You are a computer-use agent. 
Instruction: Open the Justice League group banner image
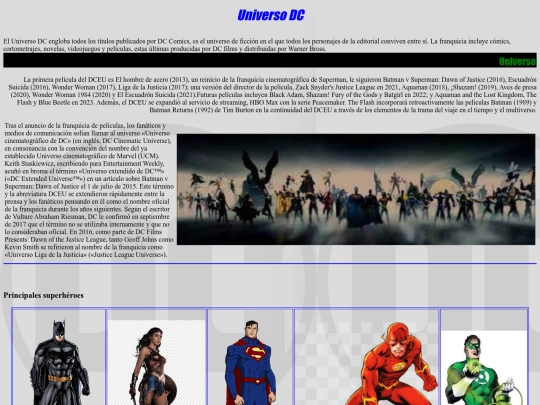click(x=356, y=189)
